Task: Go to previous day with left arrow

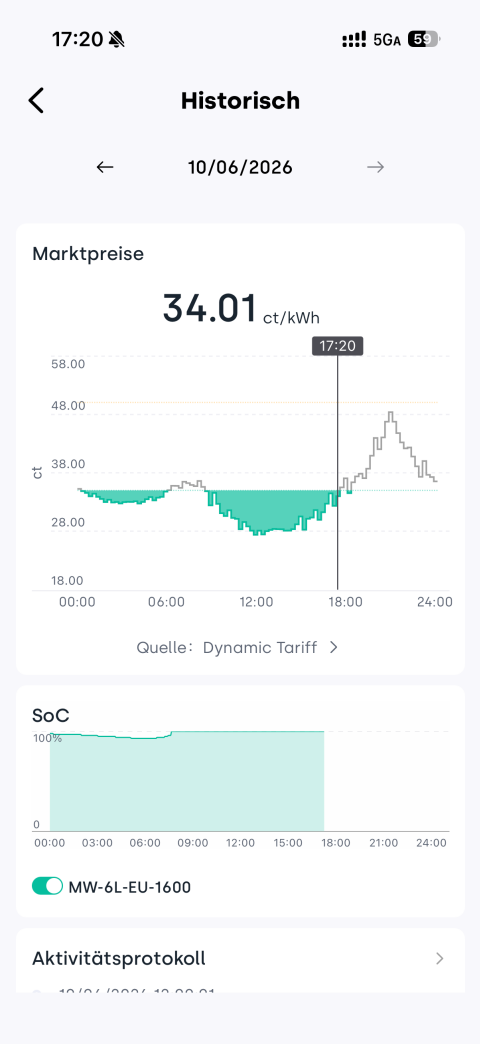Action: click(x=105, y=167)
